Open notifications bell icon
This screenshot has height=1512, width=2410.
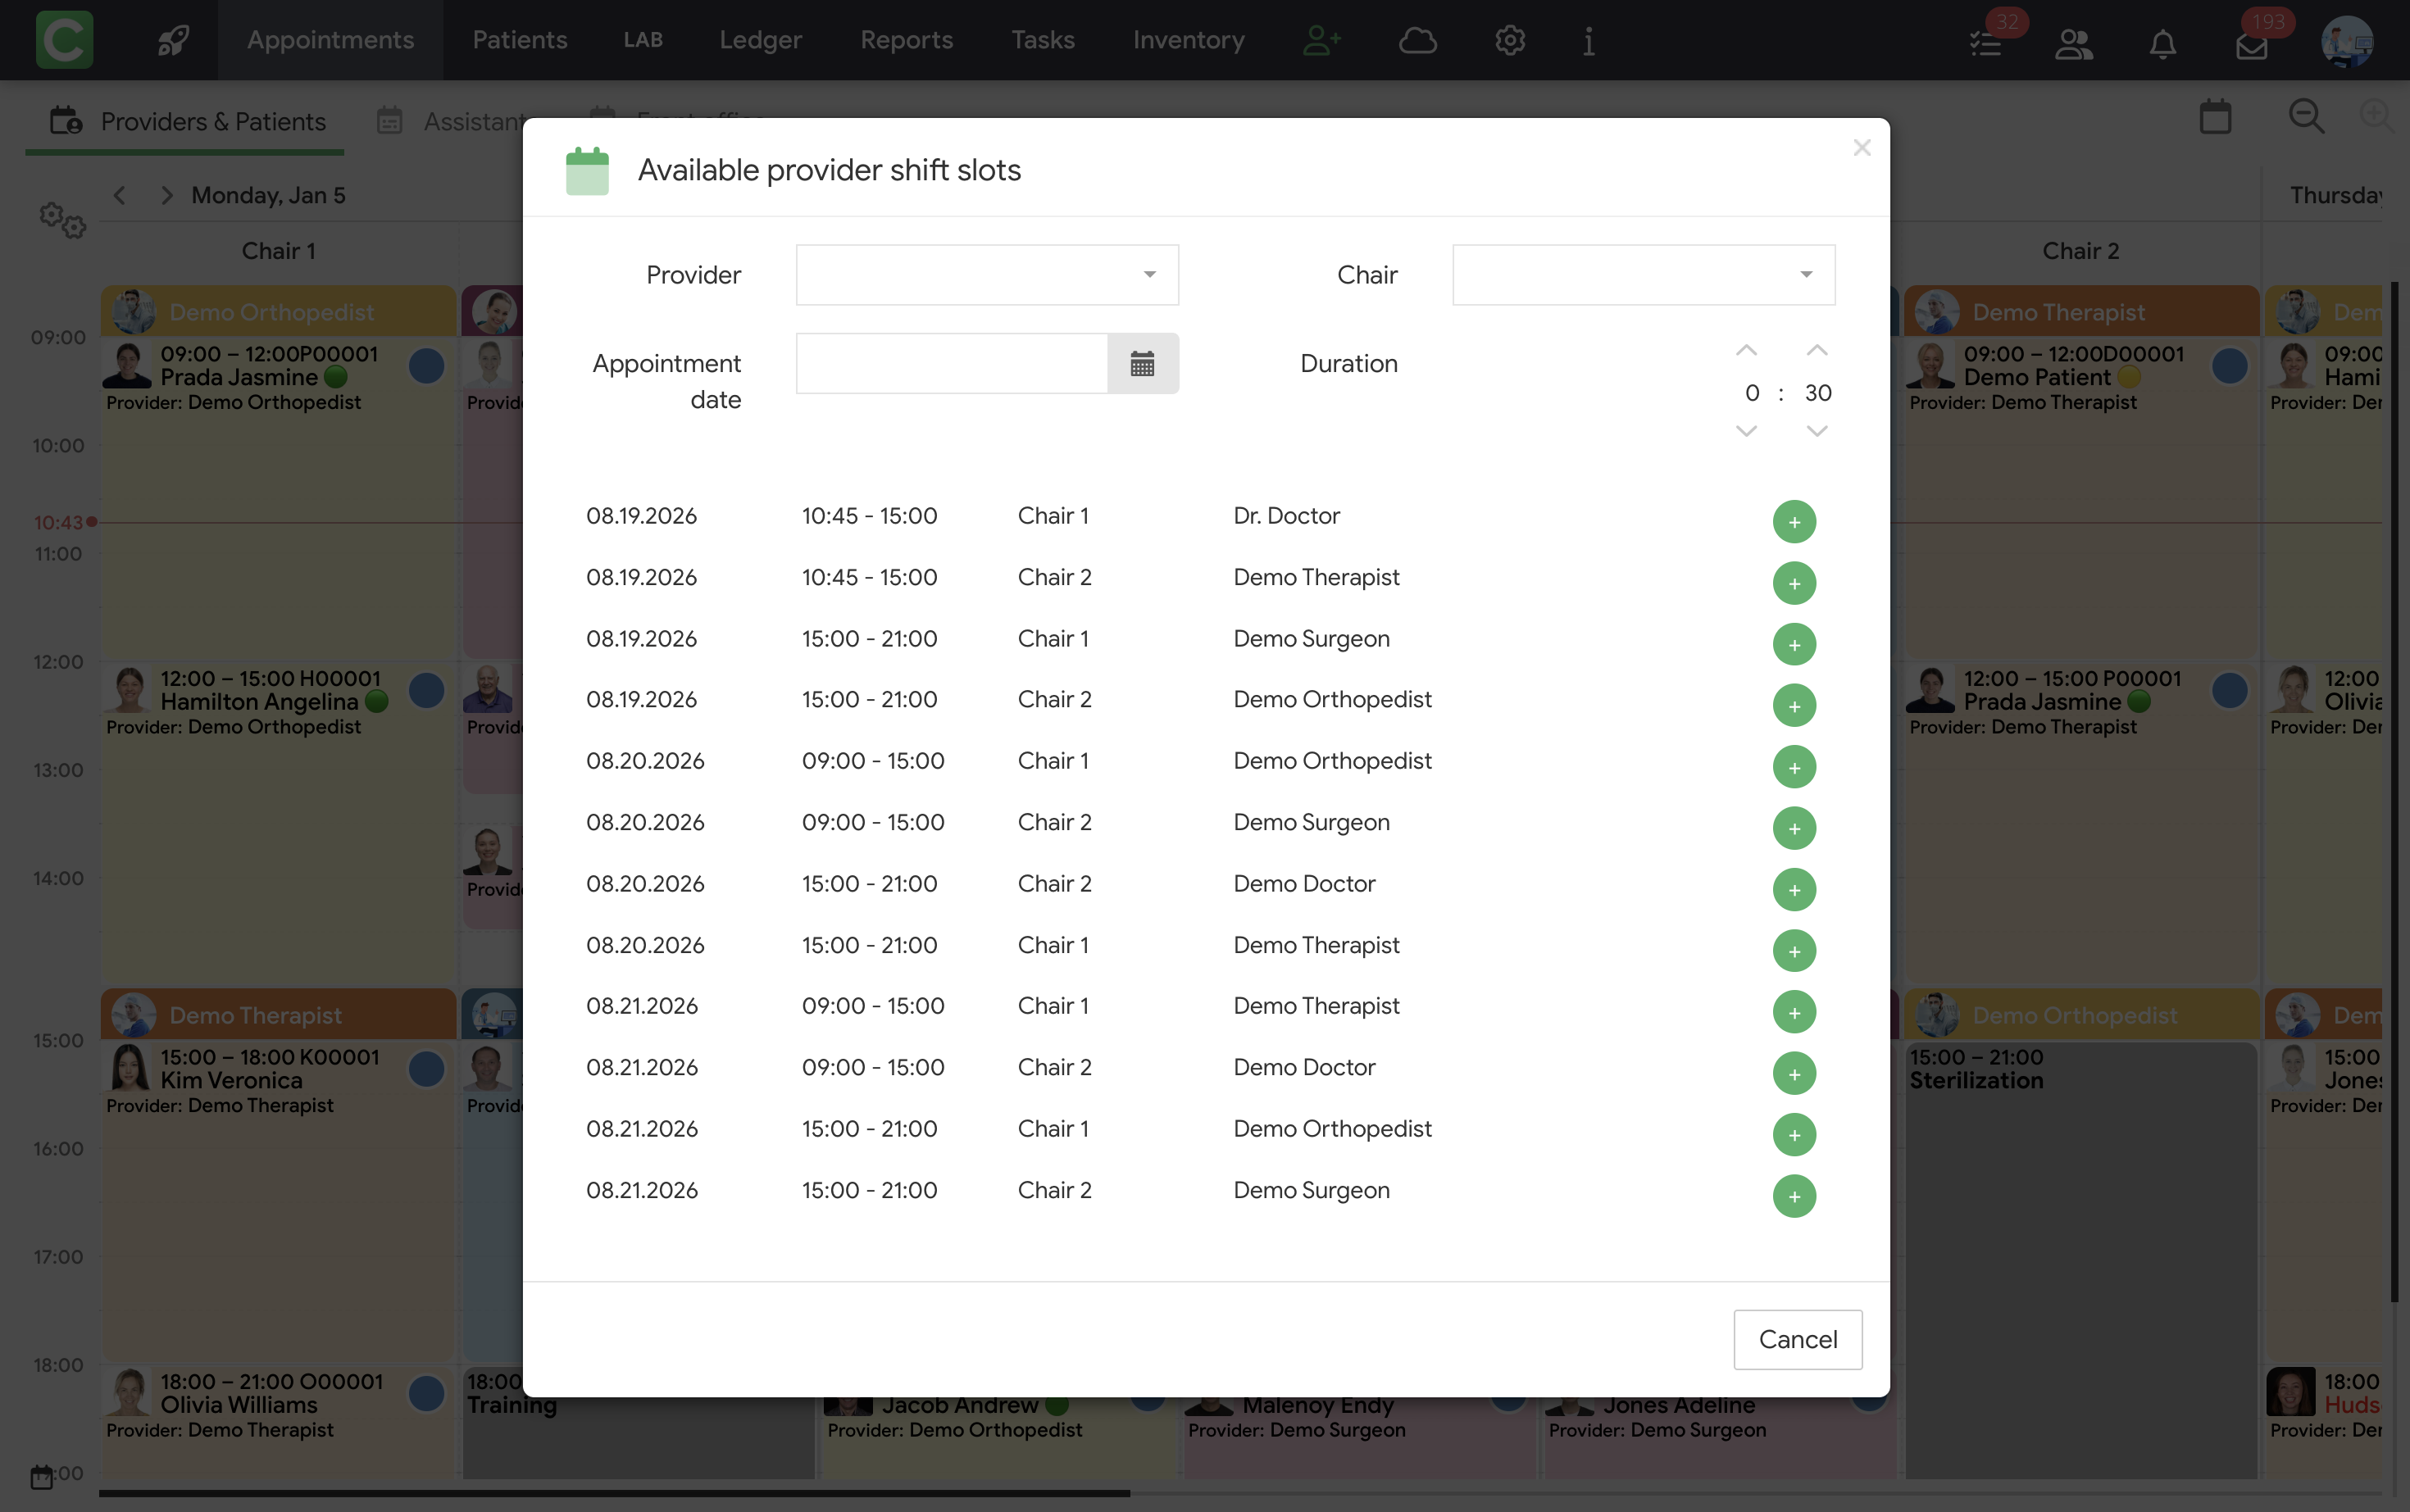2162,44
